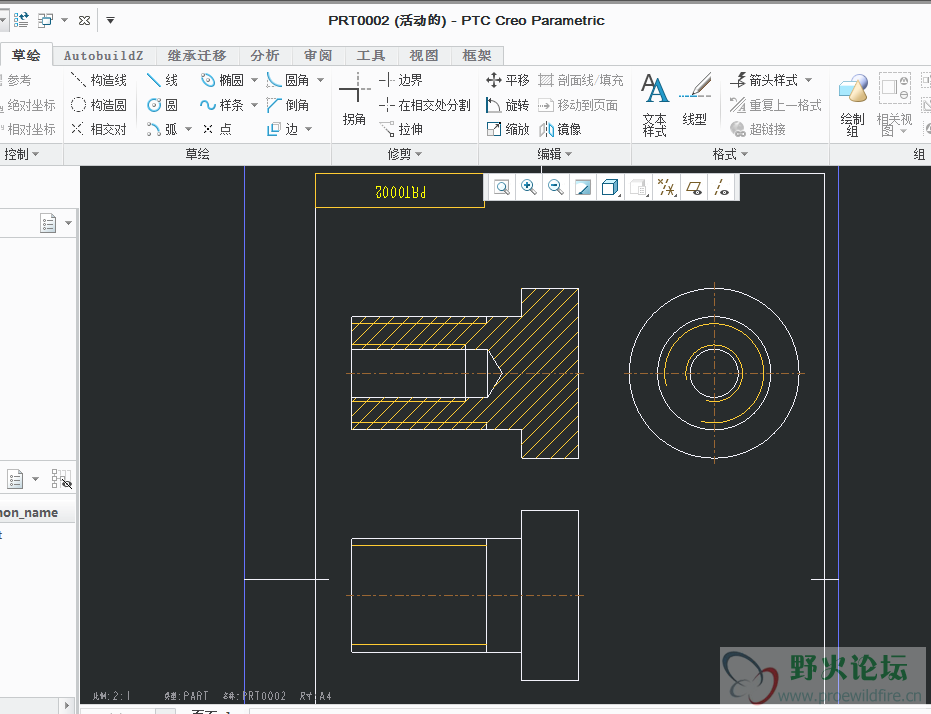The width and height of the screenshot is (931, 714).
Task: Expand the Trim (修剪) group menu
Action: pos(405,154)
